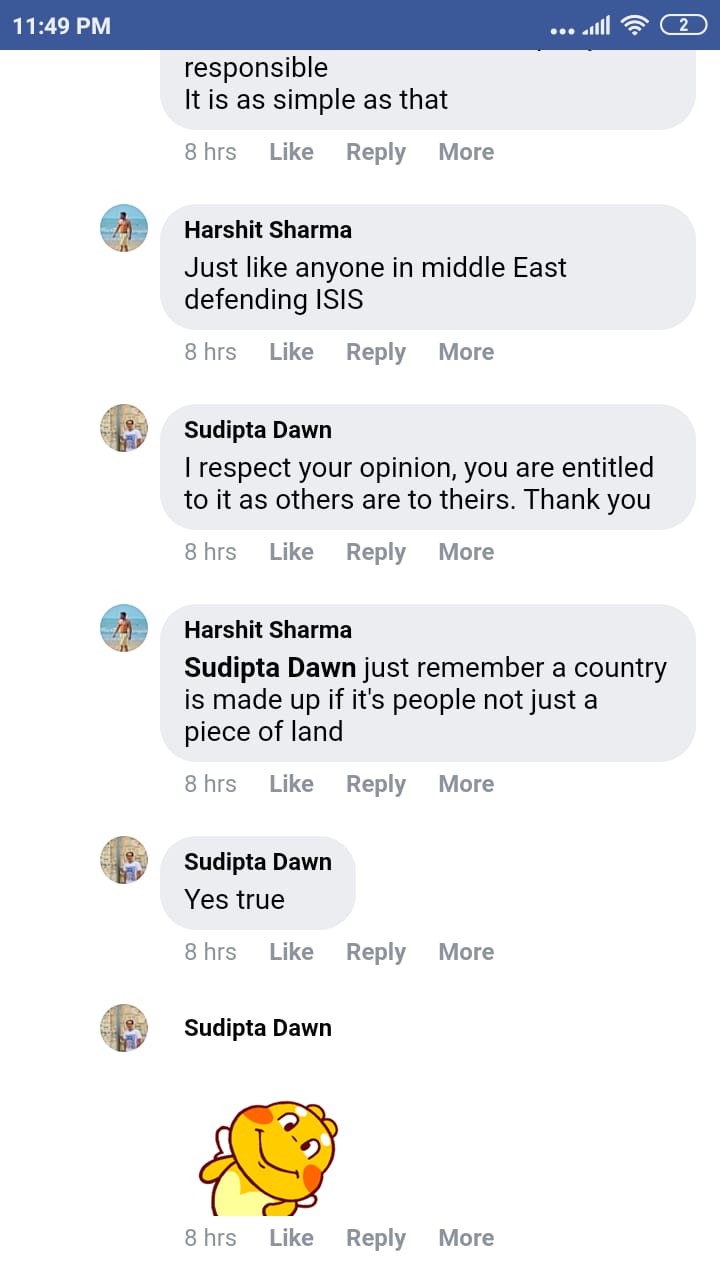Viewport: 720px width, 1280px height.
Task: Like the 'It is as simple as that' comment
Action: pos(291,152)
